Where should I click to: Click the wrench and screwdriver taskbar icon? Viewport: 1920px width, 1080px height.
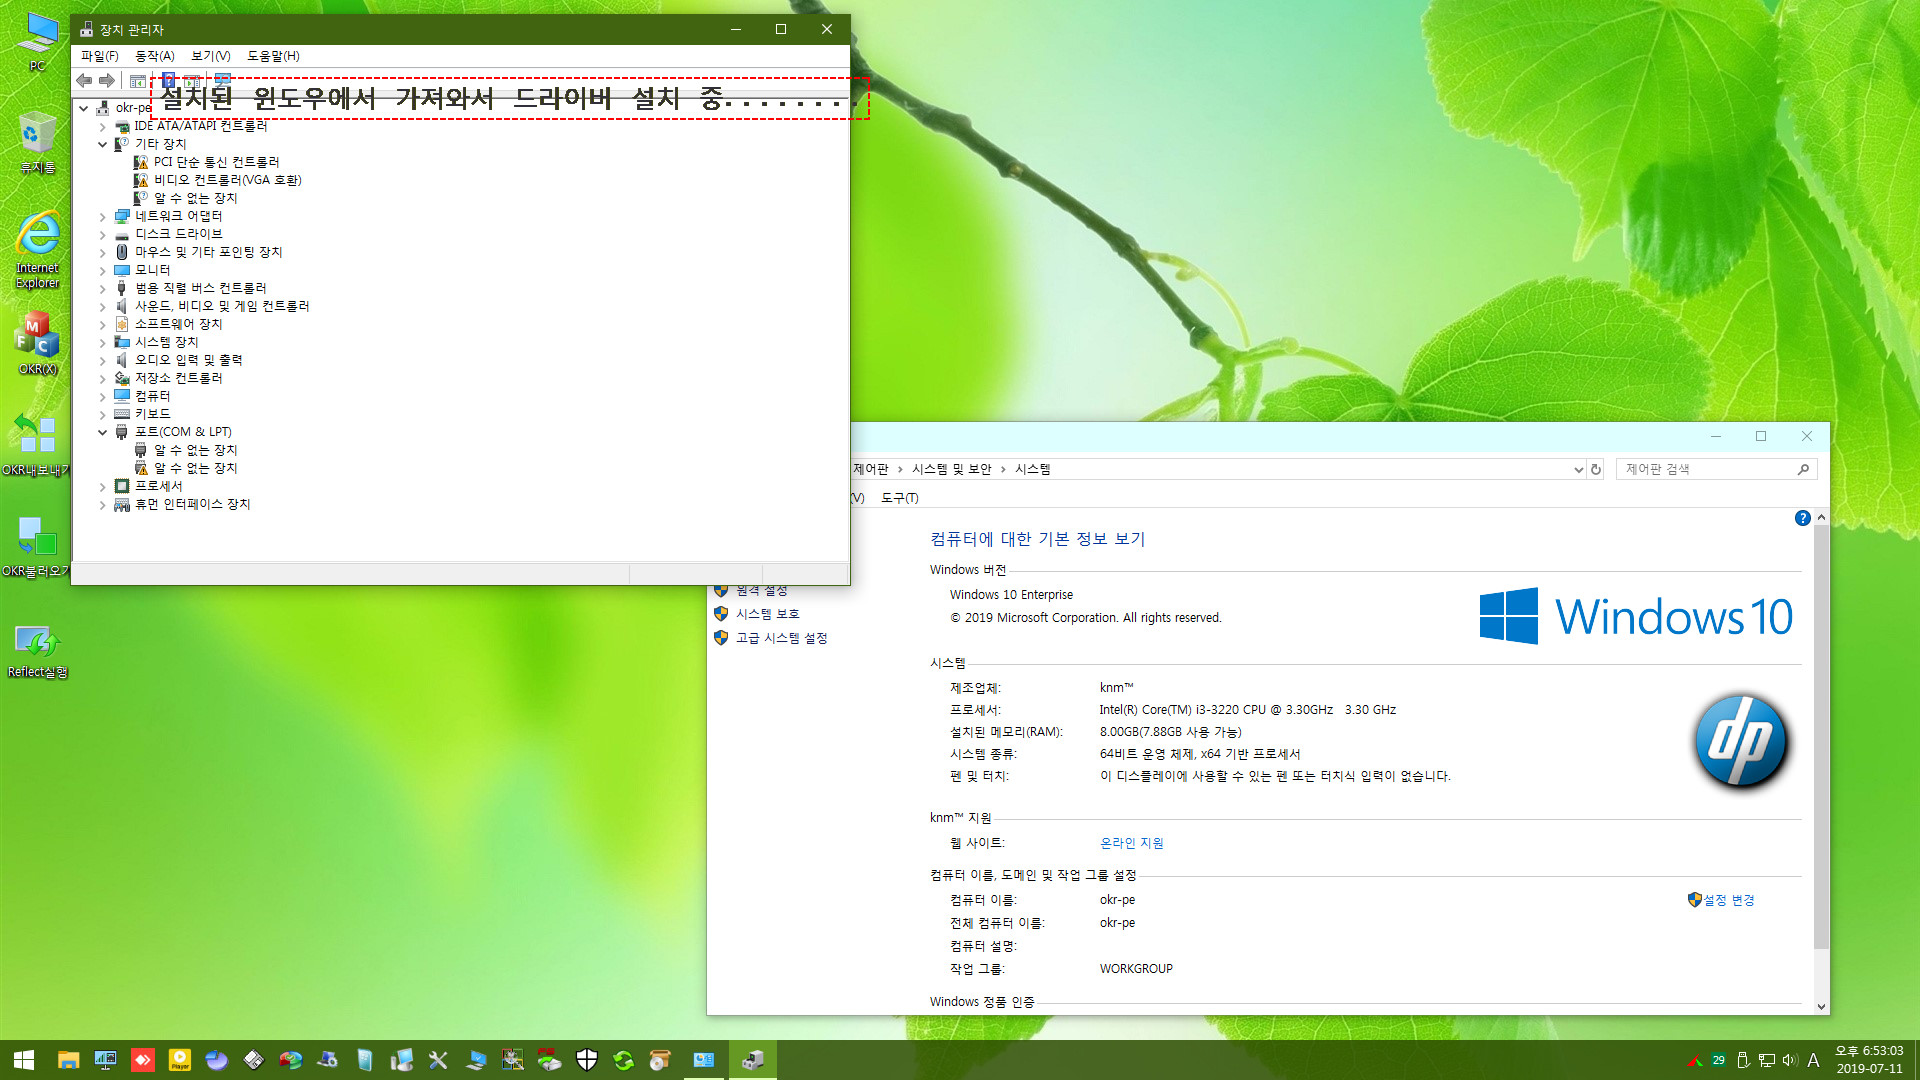[x=438, y=1060]
